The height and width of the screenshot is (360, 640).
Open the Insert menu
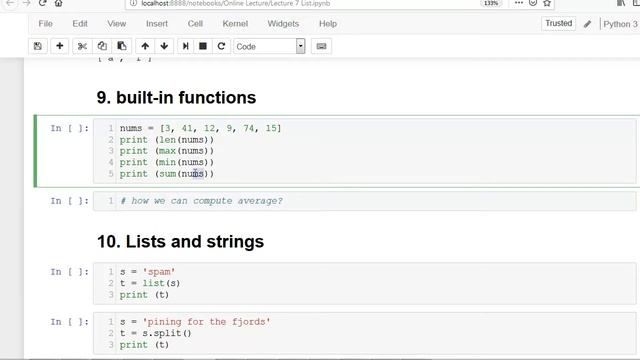[157, 24]
